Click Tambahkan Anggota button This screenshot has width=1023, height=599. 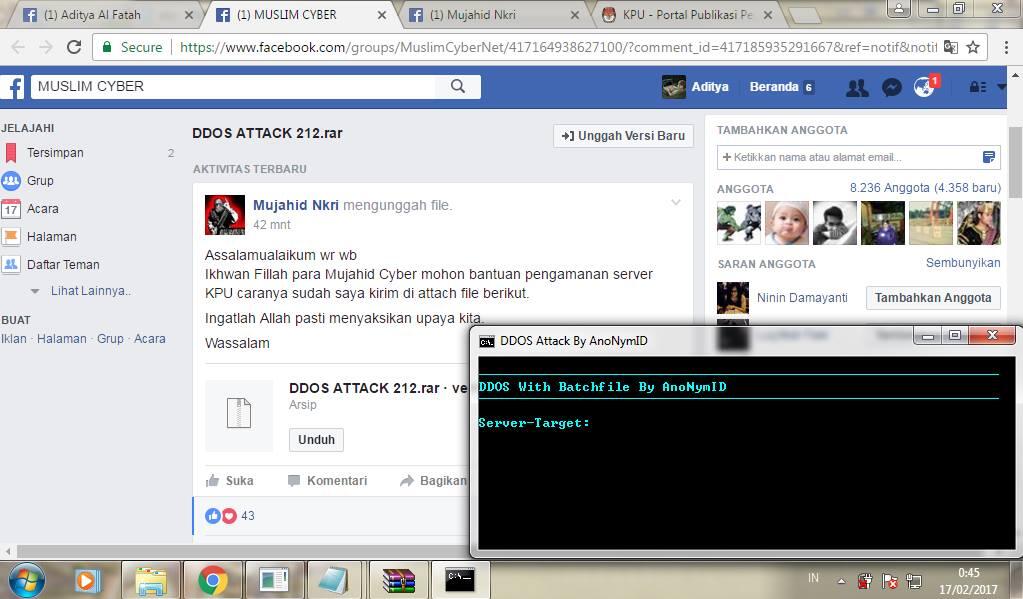933,298
